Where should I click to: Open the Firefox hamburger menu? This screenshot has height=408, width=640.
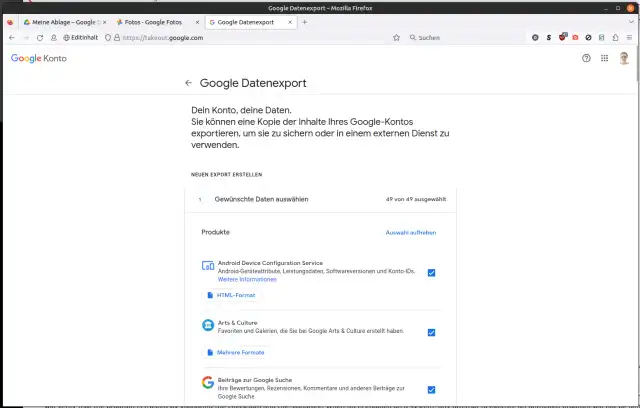[628, 37]
